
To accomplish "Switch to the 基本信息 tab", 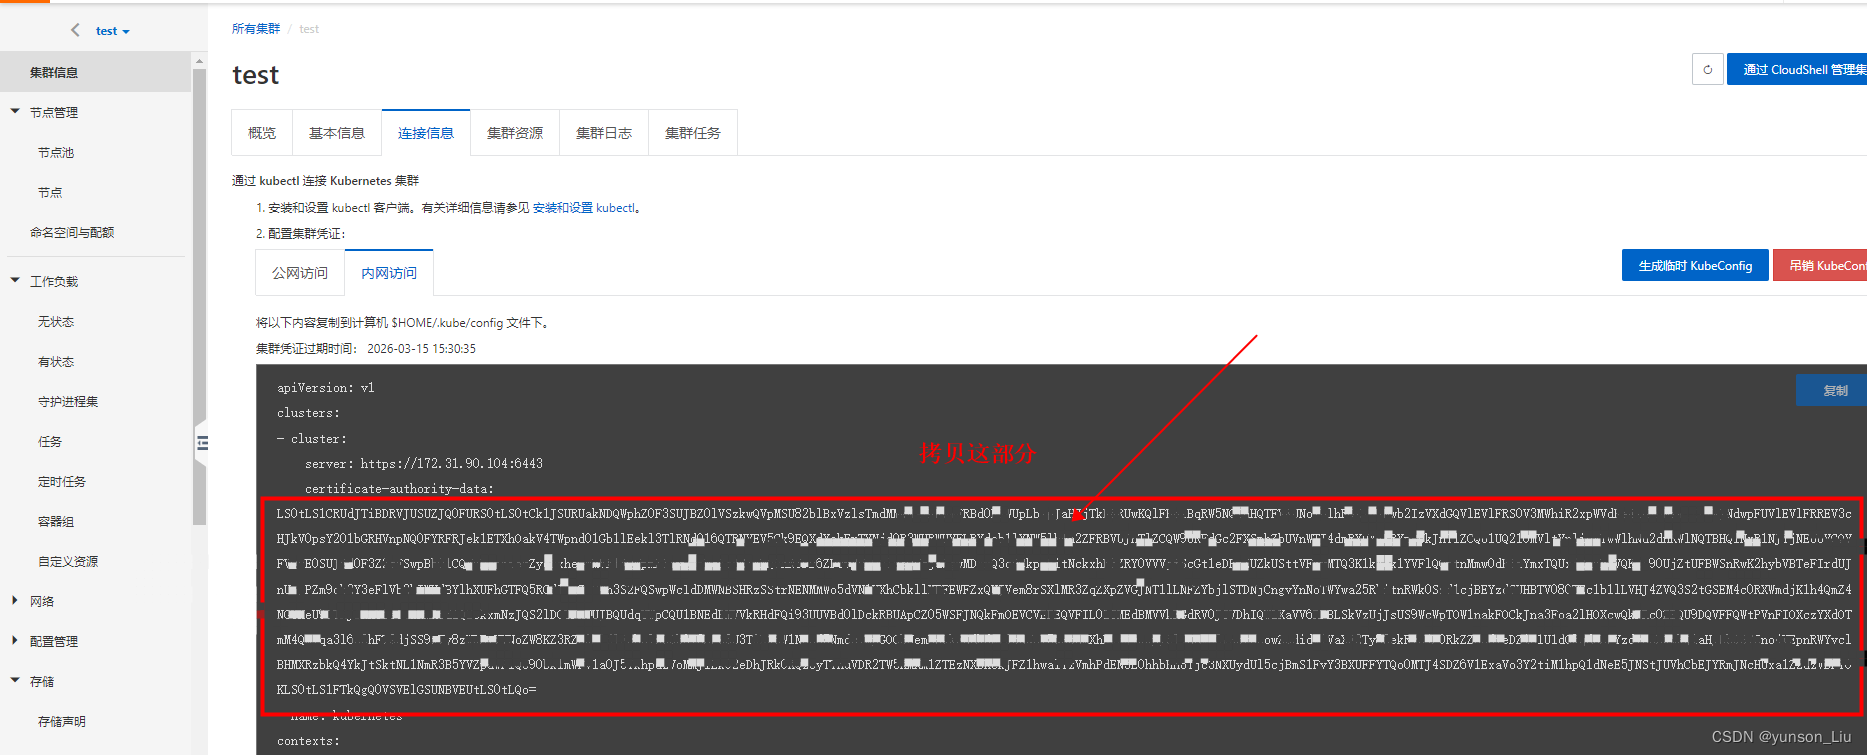I will [337, 133].
